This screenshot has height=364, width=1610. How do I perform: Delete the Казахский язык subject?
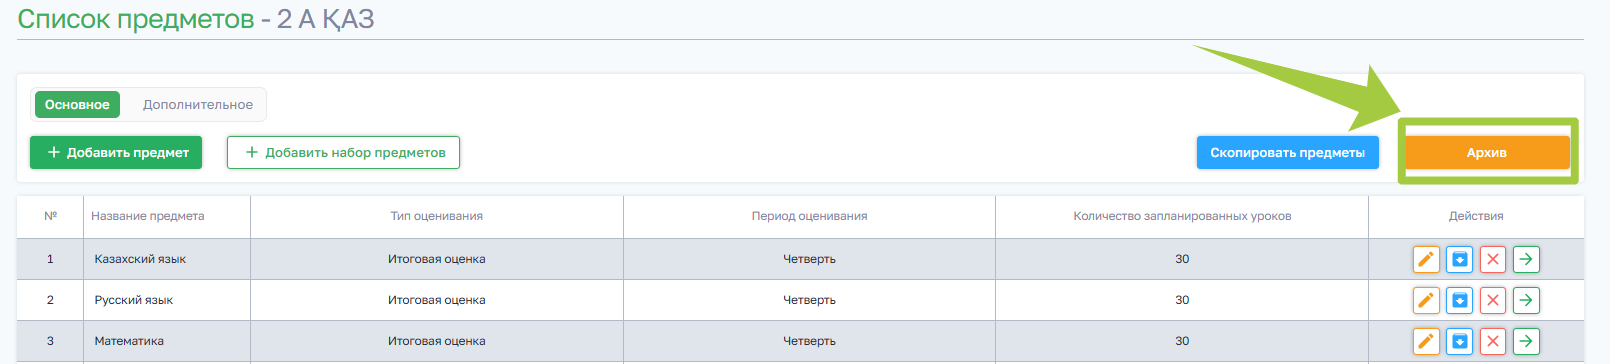tap(1493, 259)
